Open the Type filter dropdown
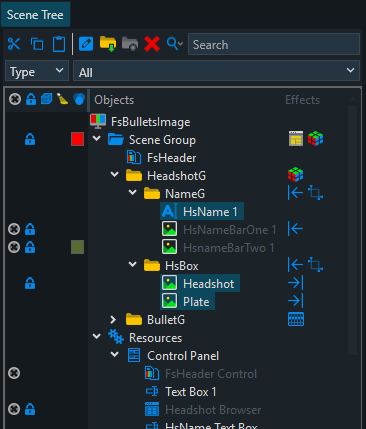366x429 pixels. [x=37, y=71]
